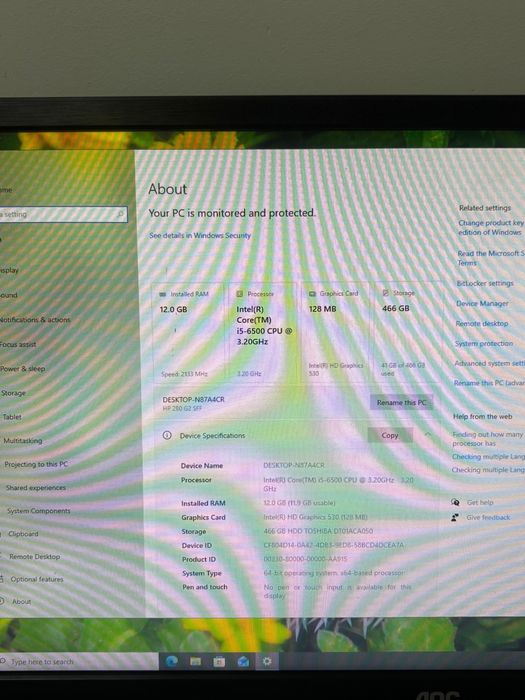
Task: Focus the Find a setting search box
Action: [x=63, y=214]
